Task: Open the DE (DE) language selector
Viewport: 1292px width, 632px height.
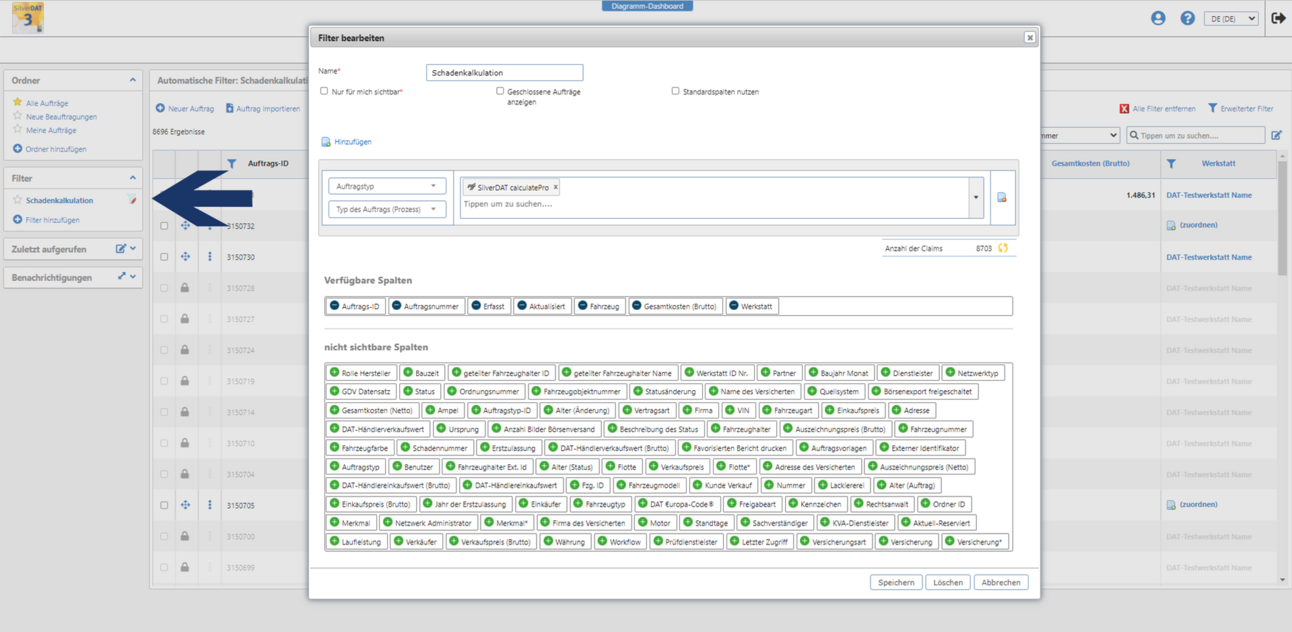Action: click(1231, 18)
